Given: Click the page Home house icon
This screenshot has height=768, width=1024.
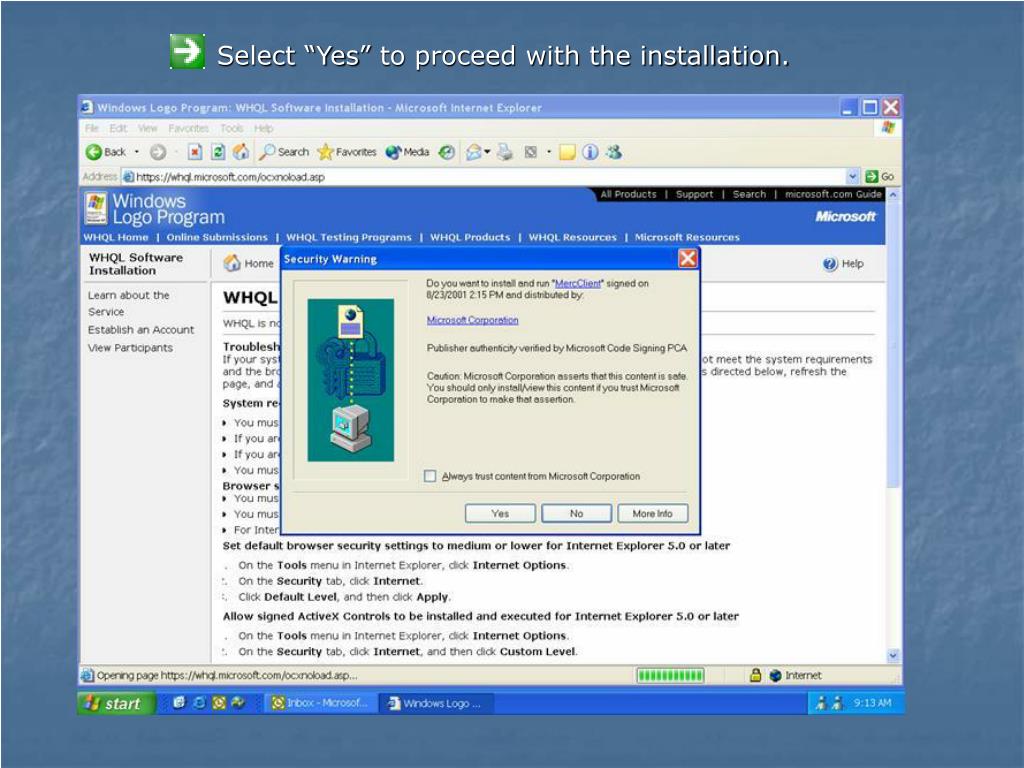Looking at the screenshot, I should (x=232, y=263).
